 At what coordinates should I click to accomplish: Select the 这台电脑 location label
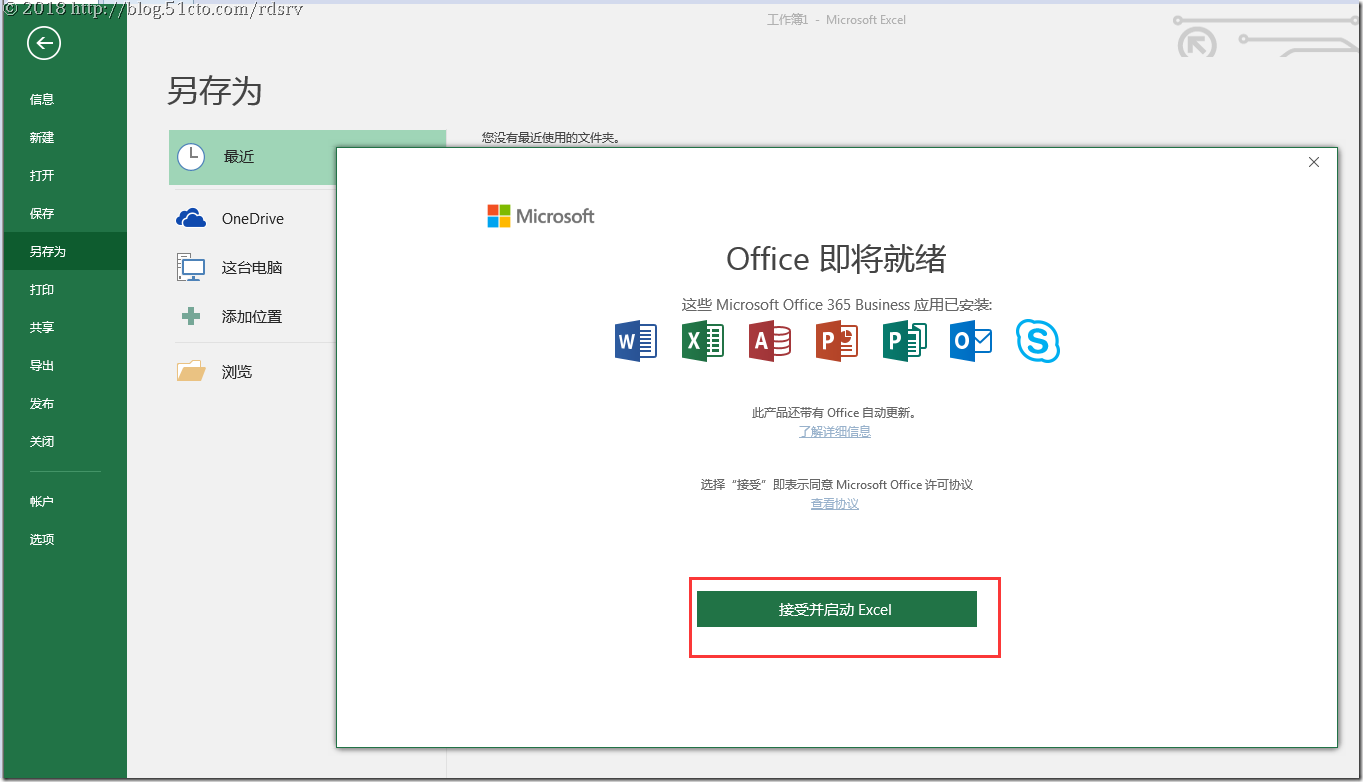[x=252, y=268]
